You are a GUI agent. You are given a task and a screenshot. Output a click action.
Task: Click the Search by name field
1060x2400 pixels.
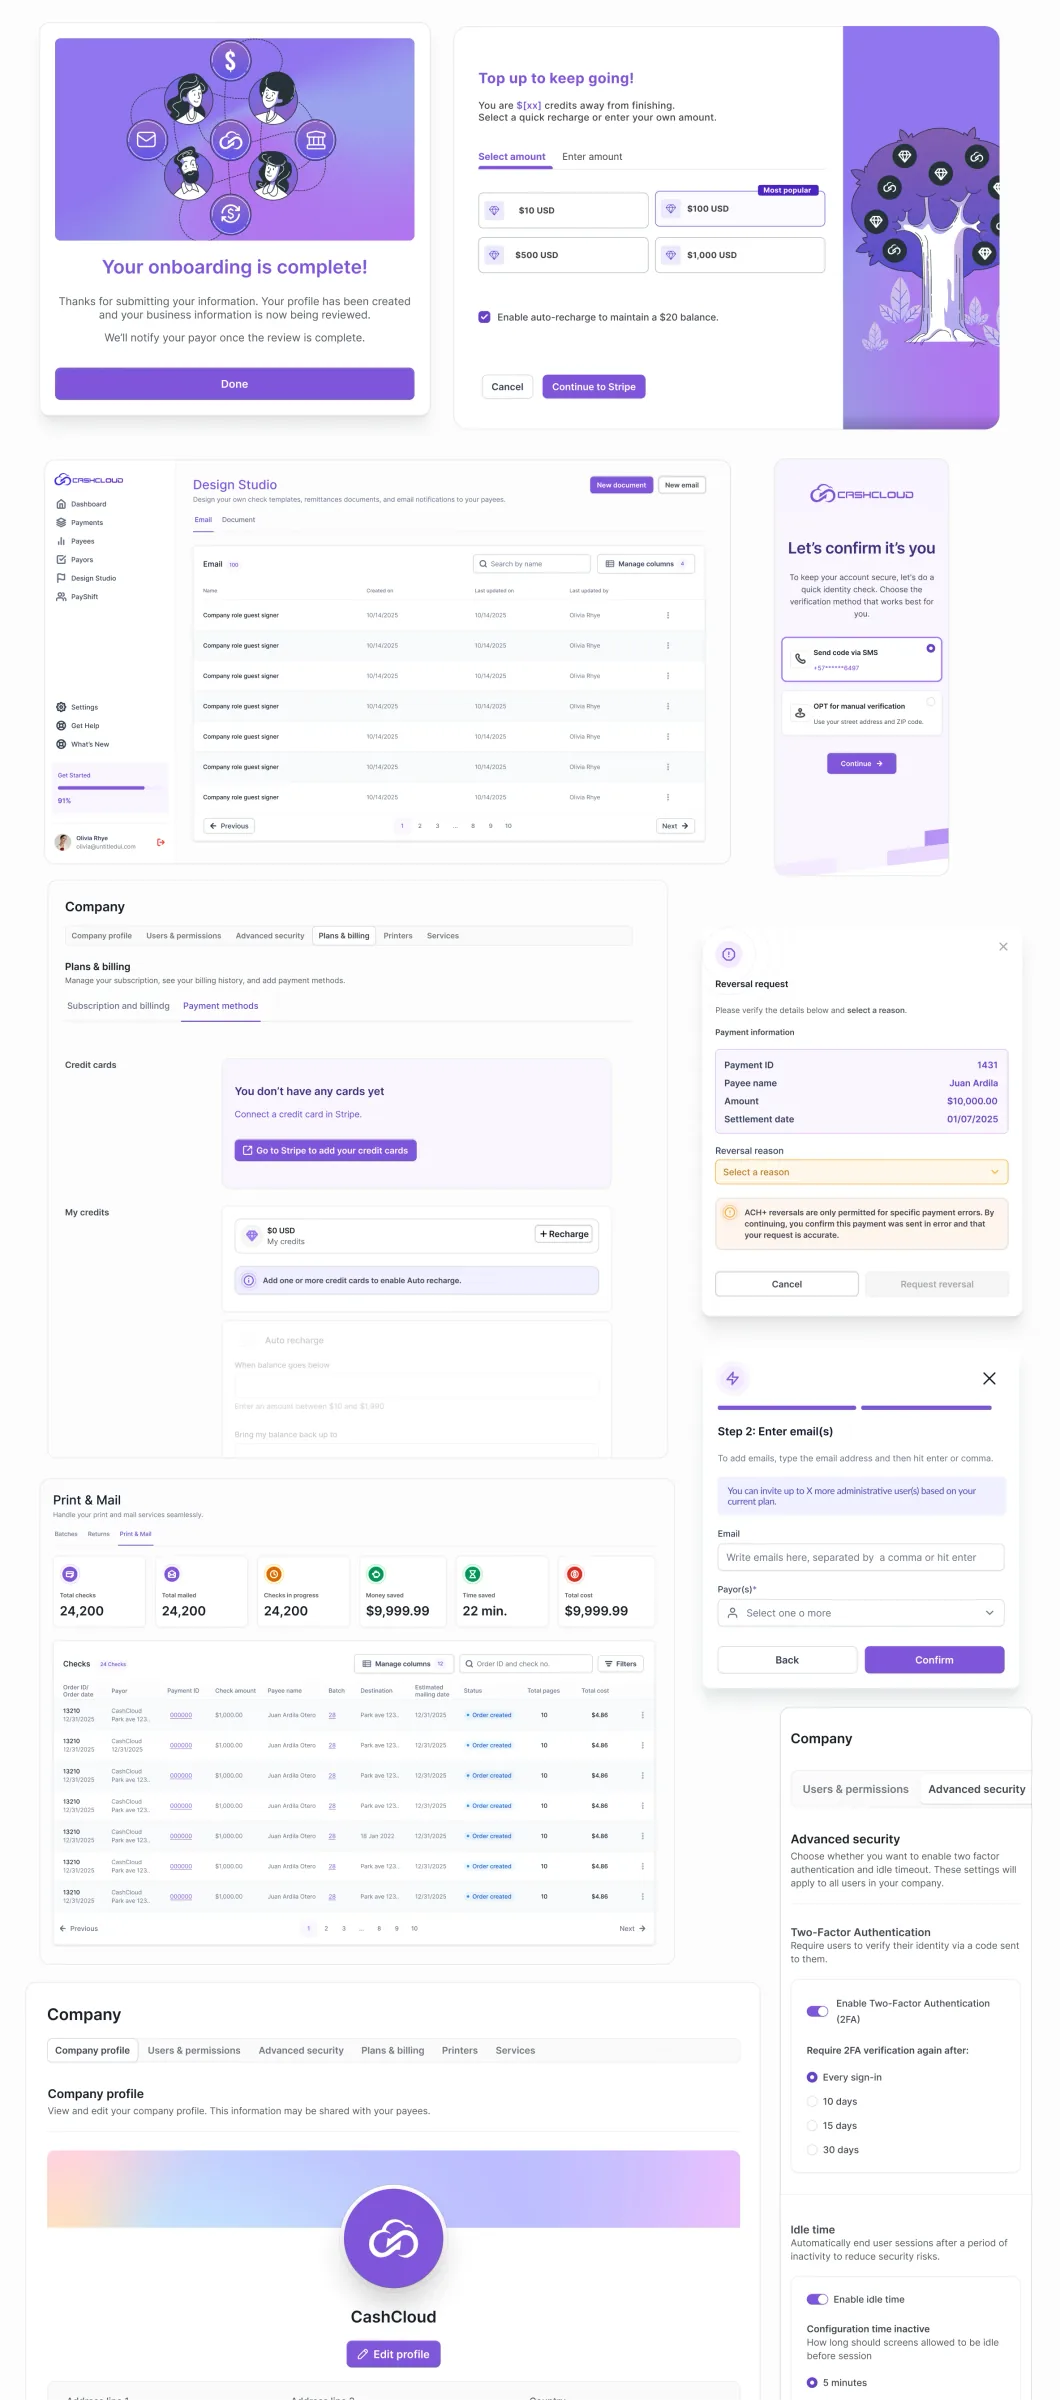[x=531, y=564]
